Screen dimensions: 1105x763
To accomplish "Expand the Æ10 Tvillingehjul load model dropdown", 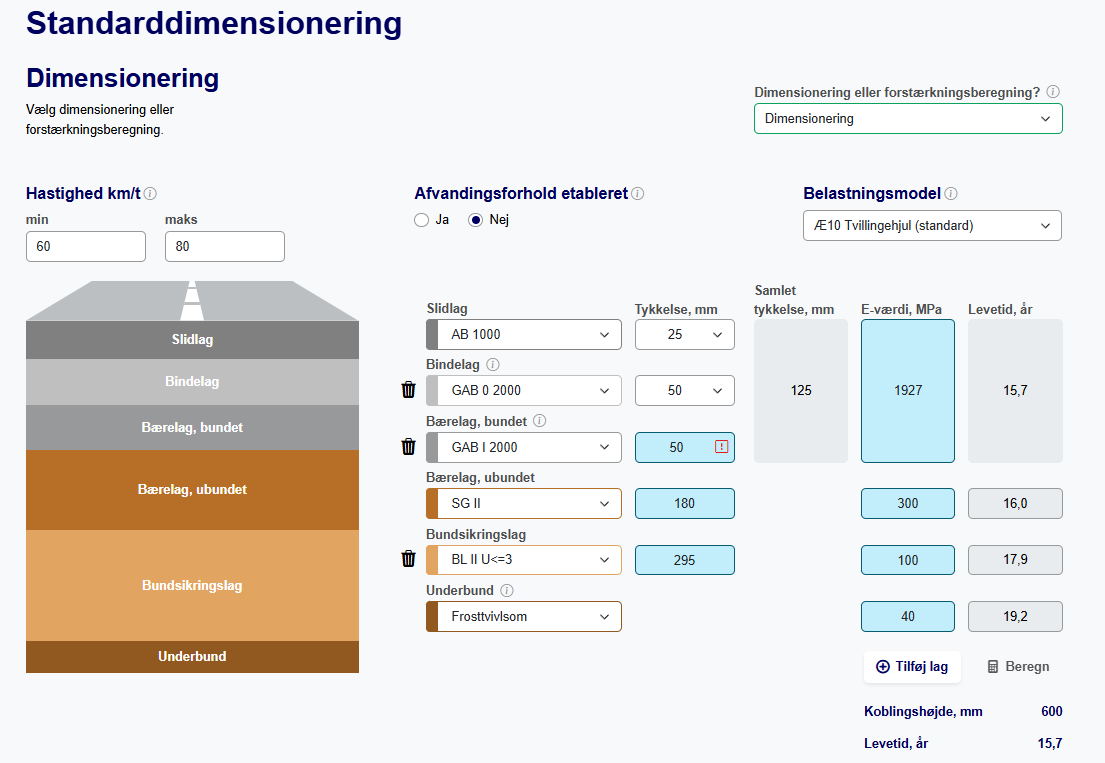I will [932, 225].
